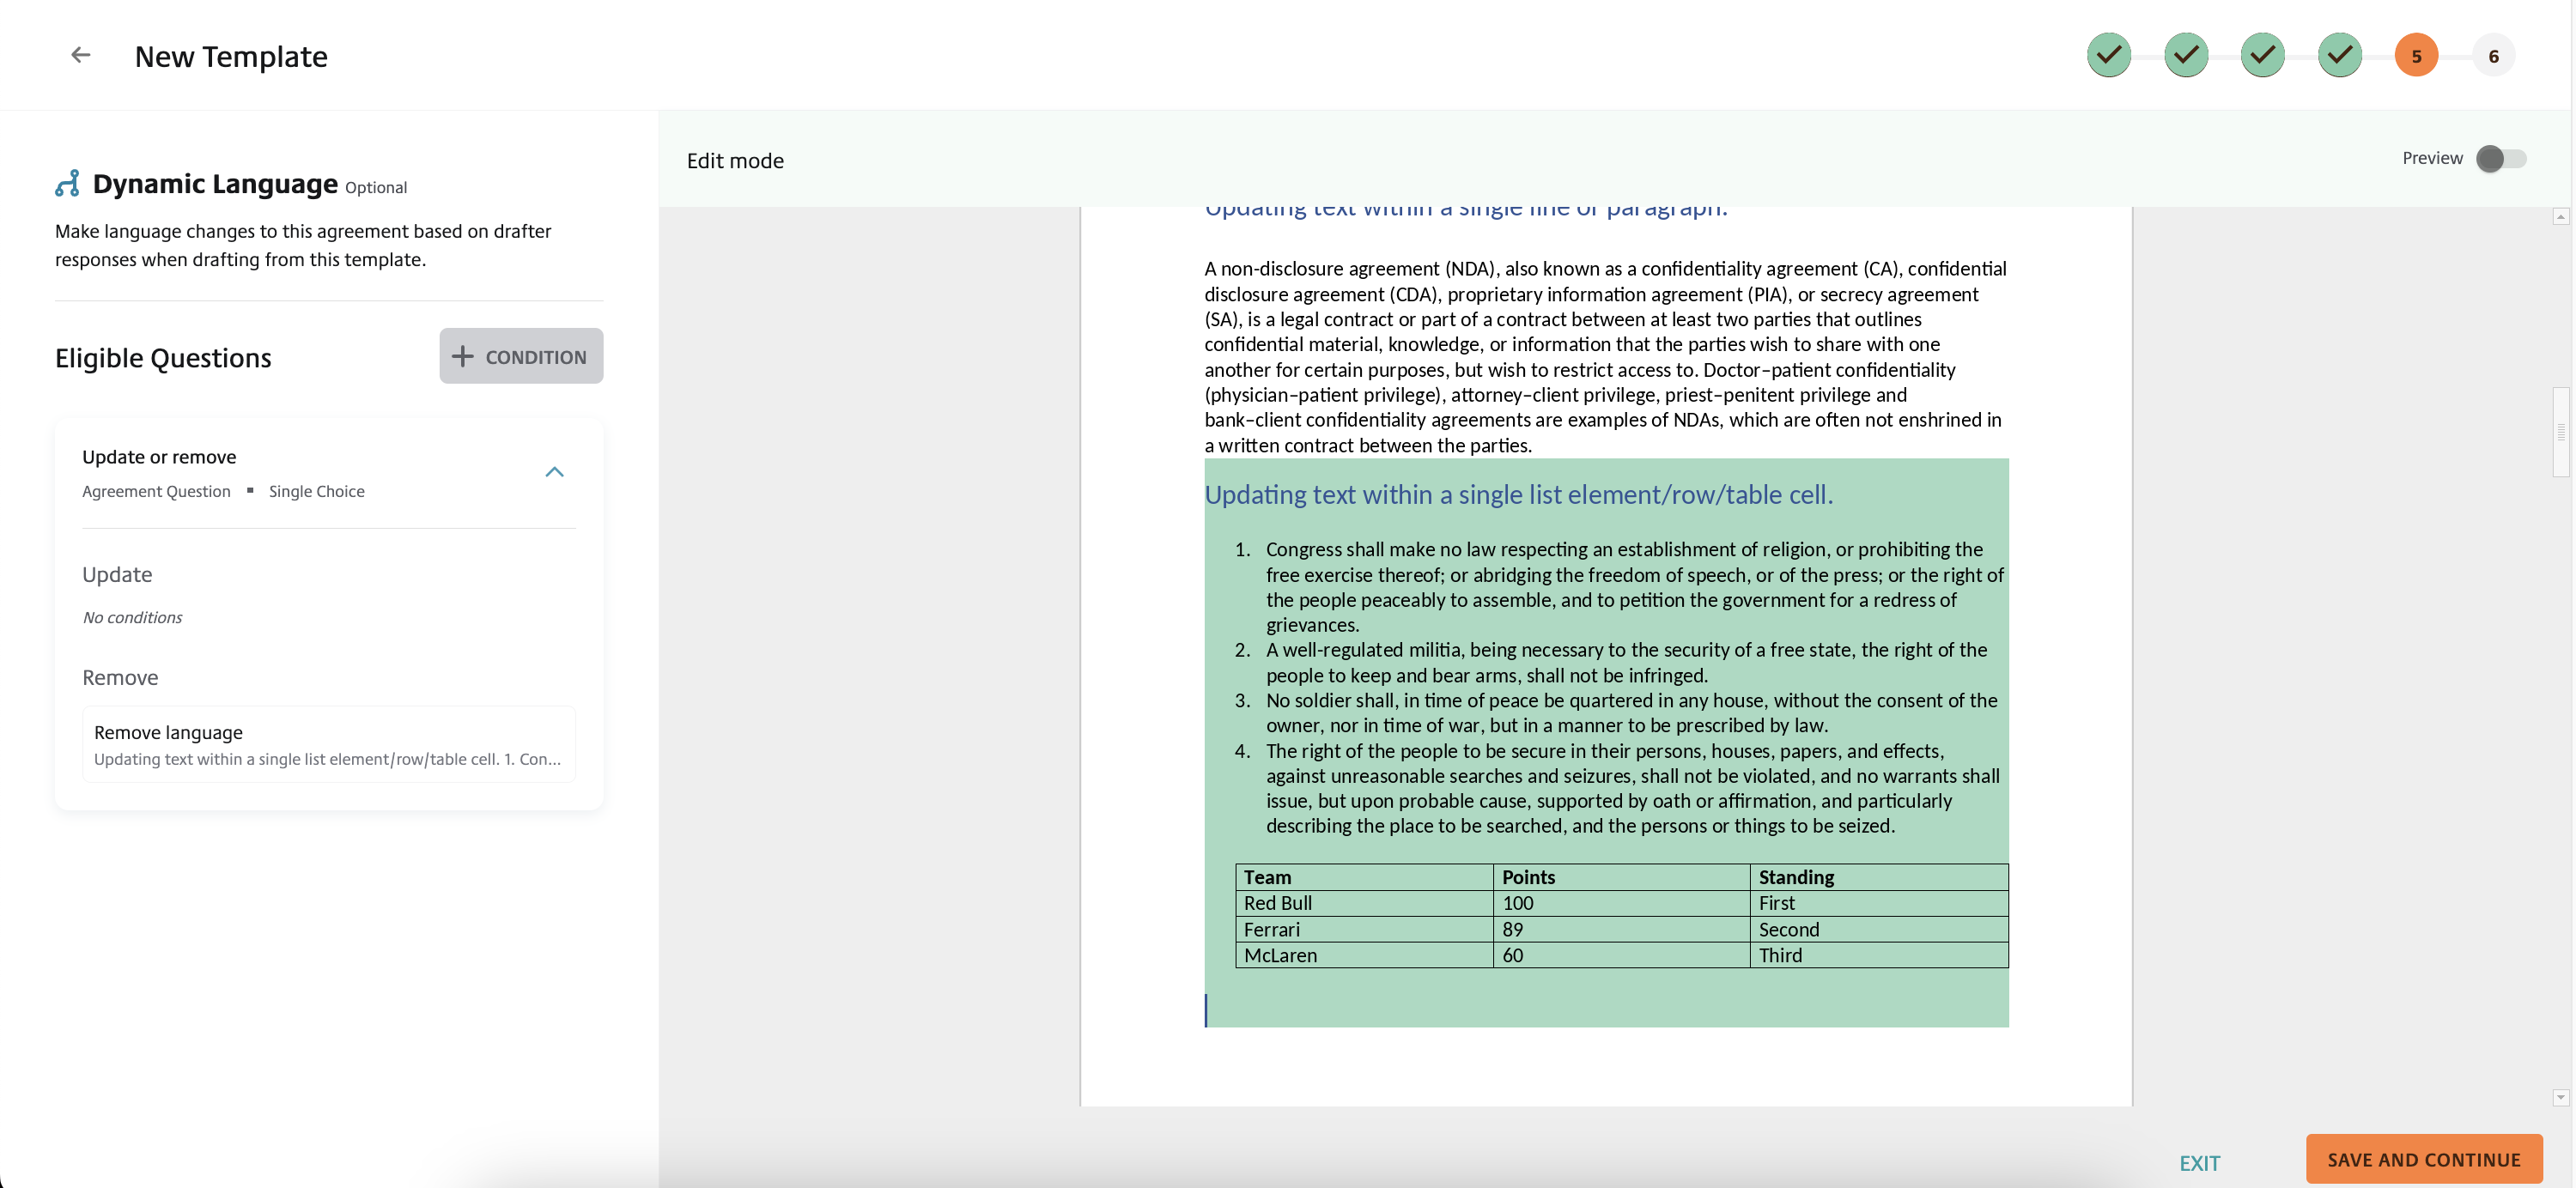Click the 'First' standing cell
The height and width of the screenshot is (1188, 2576).
pyautogui.click(x=1879, y=903)
